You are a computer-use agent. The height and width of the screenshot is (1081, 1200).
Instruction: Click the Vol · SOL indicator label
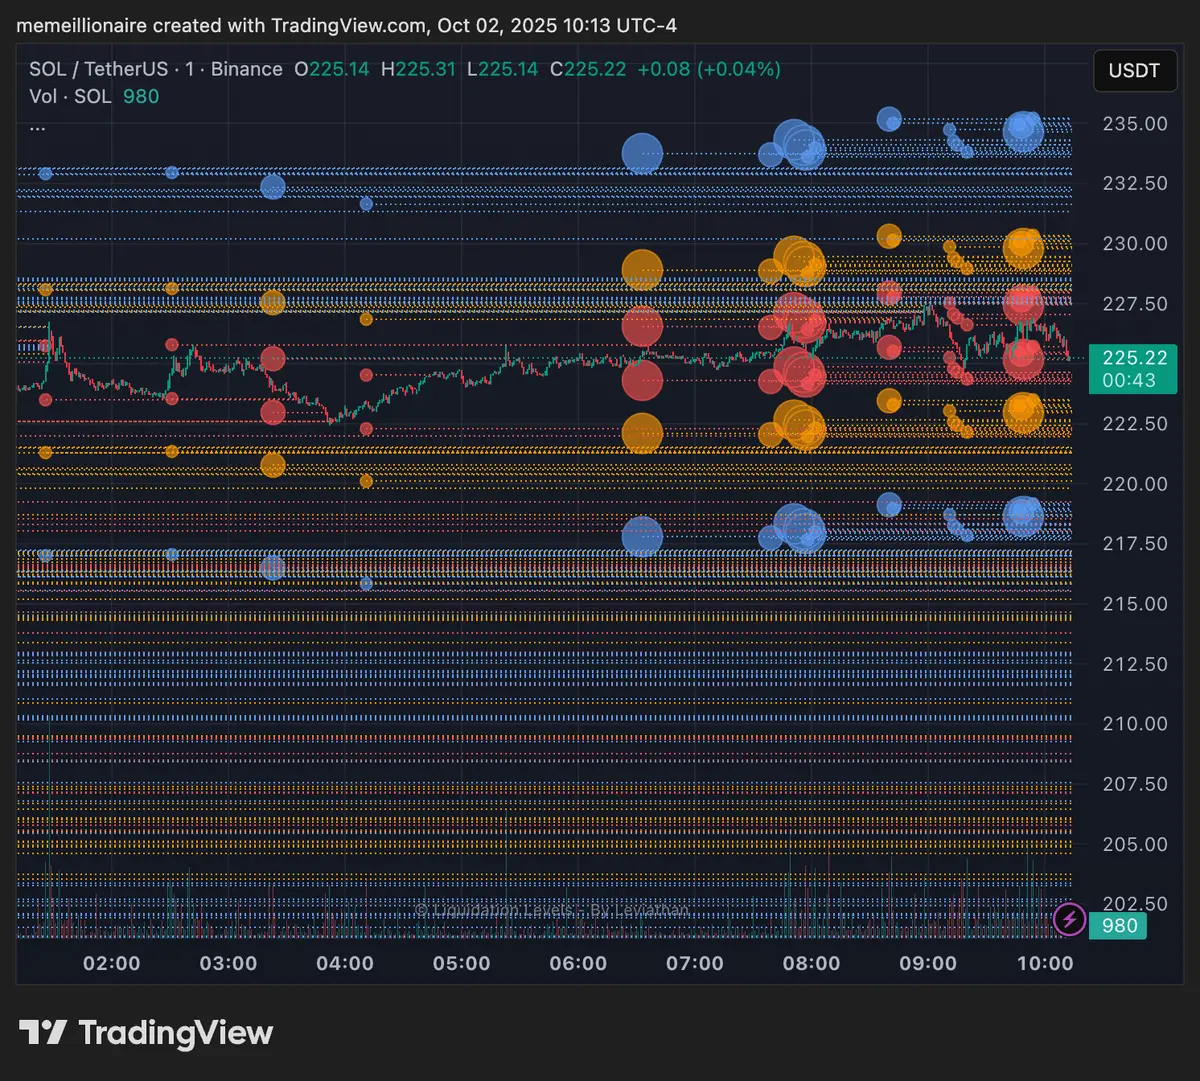[70, 96]
